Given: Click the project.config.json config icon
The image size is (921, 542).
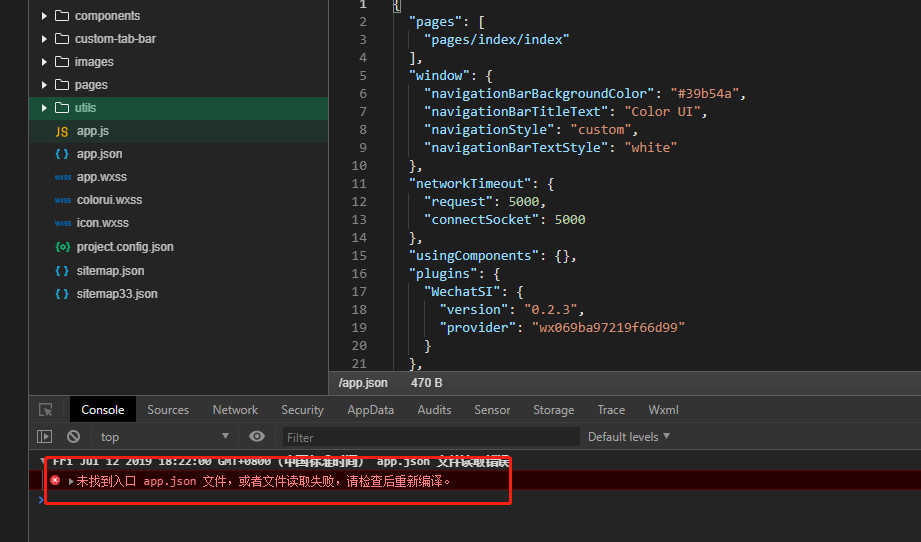Looking at the screenshot, I should point(62,247).
